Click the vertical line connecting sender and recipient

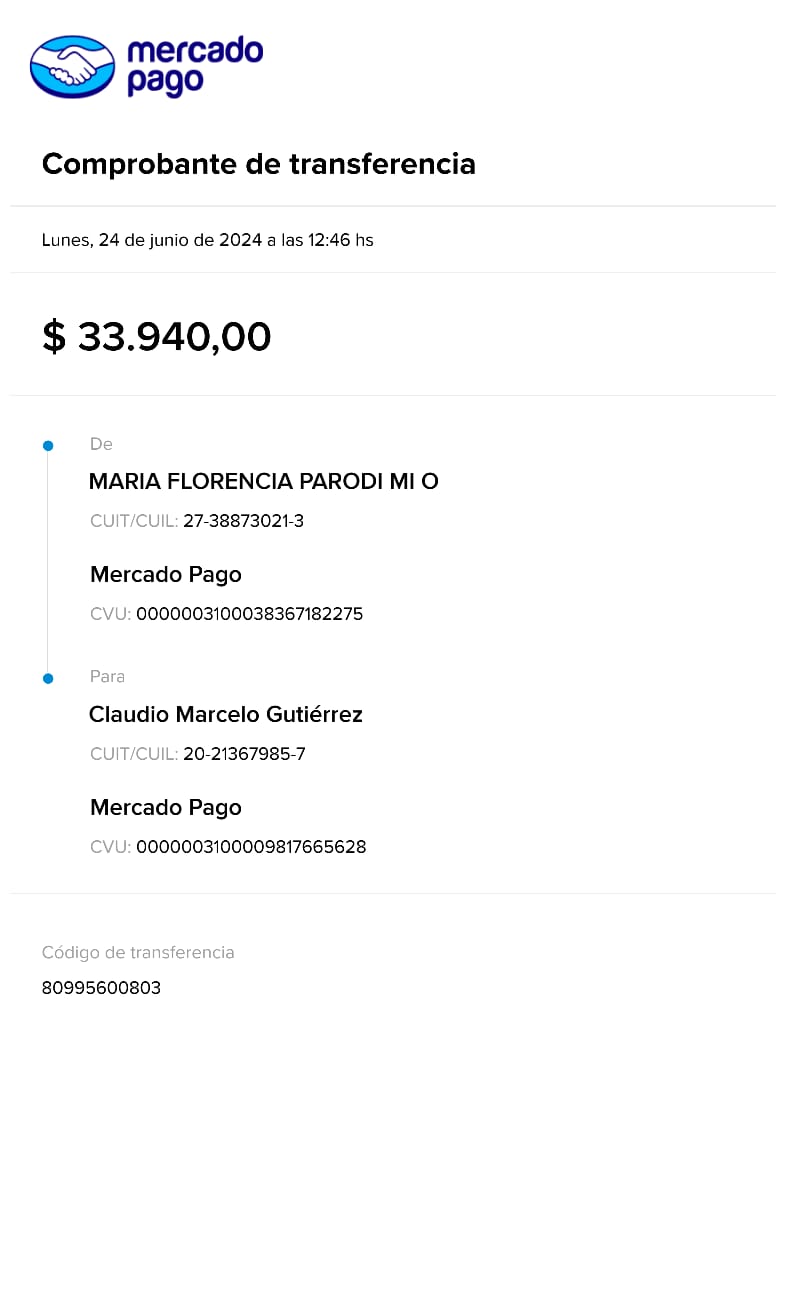(47, 561)
